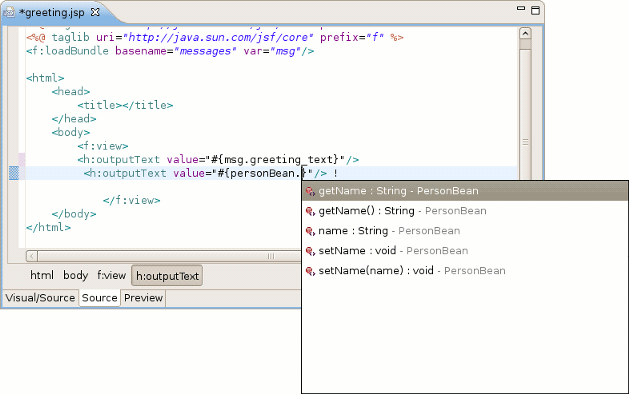Select the f:view breadcrumb

click(111, 275)
